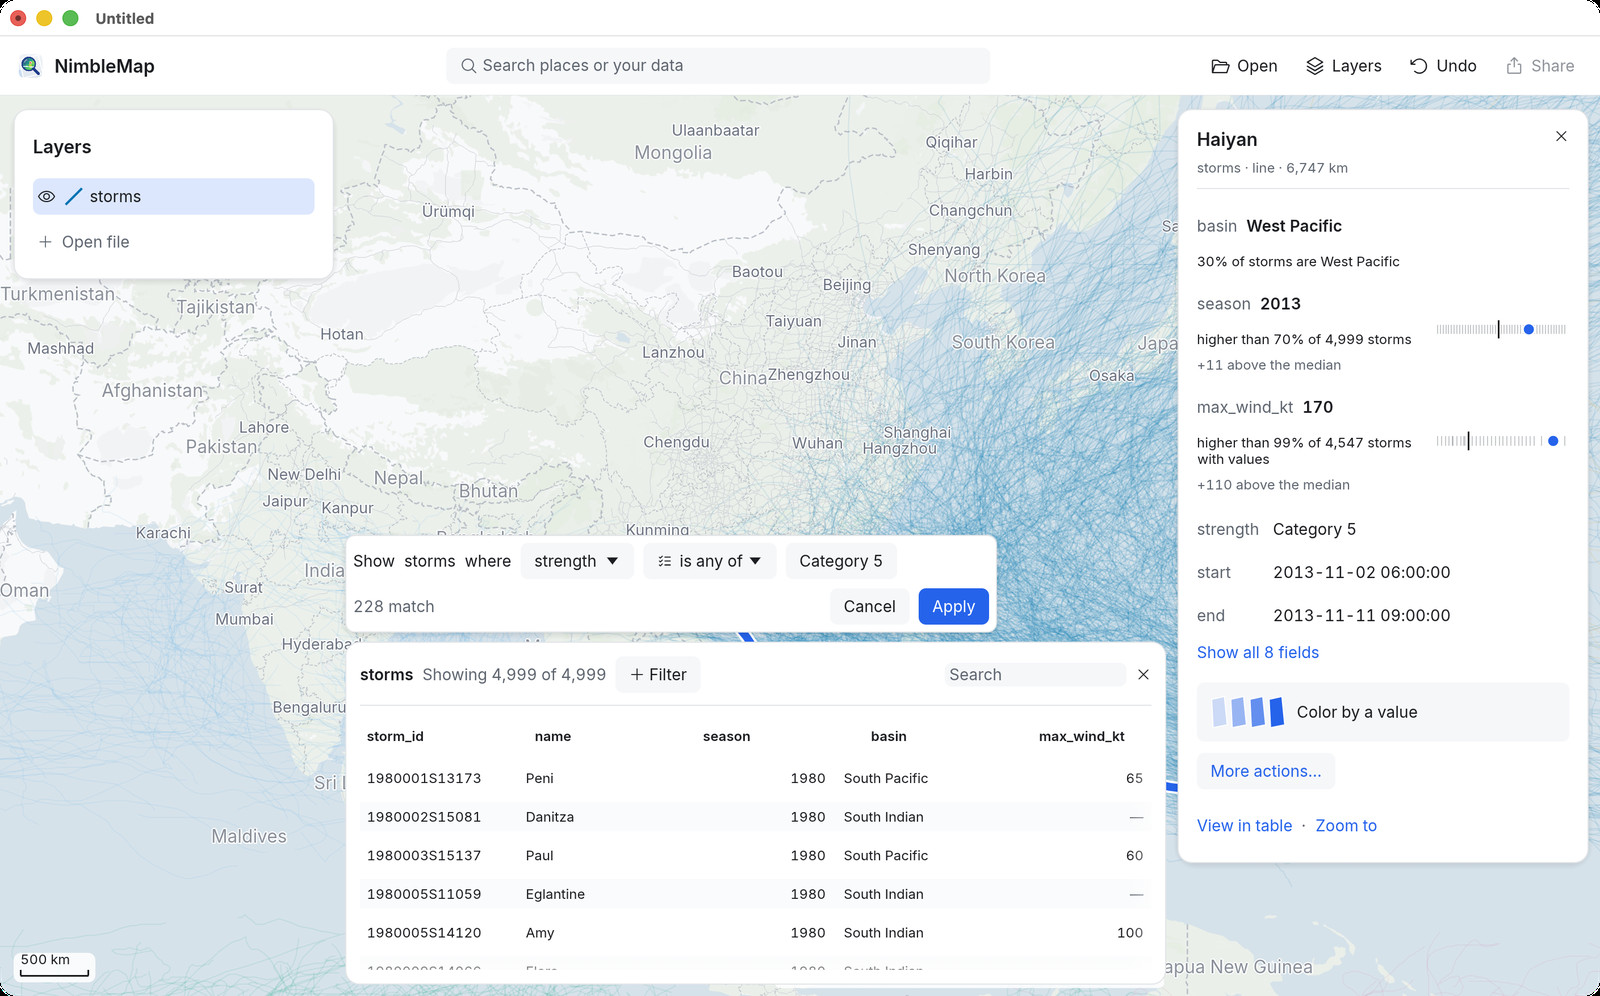Click the name column header

553,736
